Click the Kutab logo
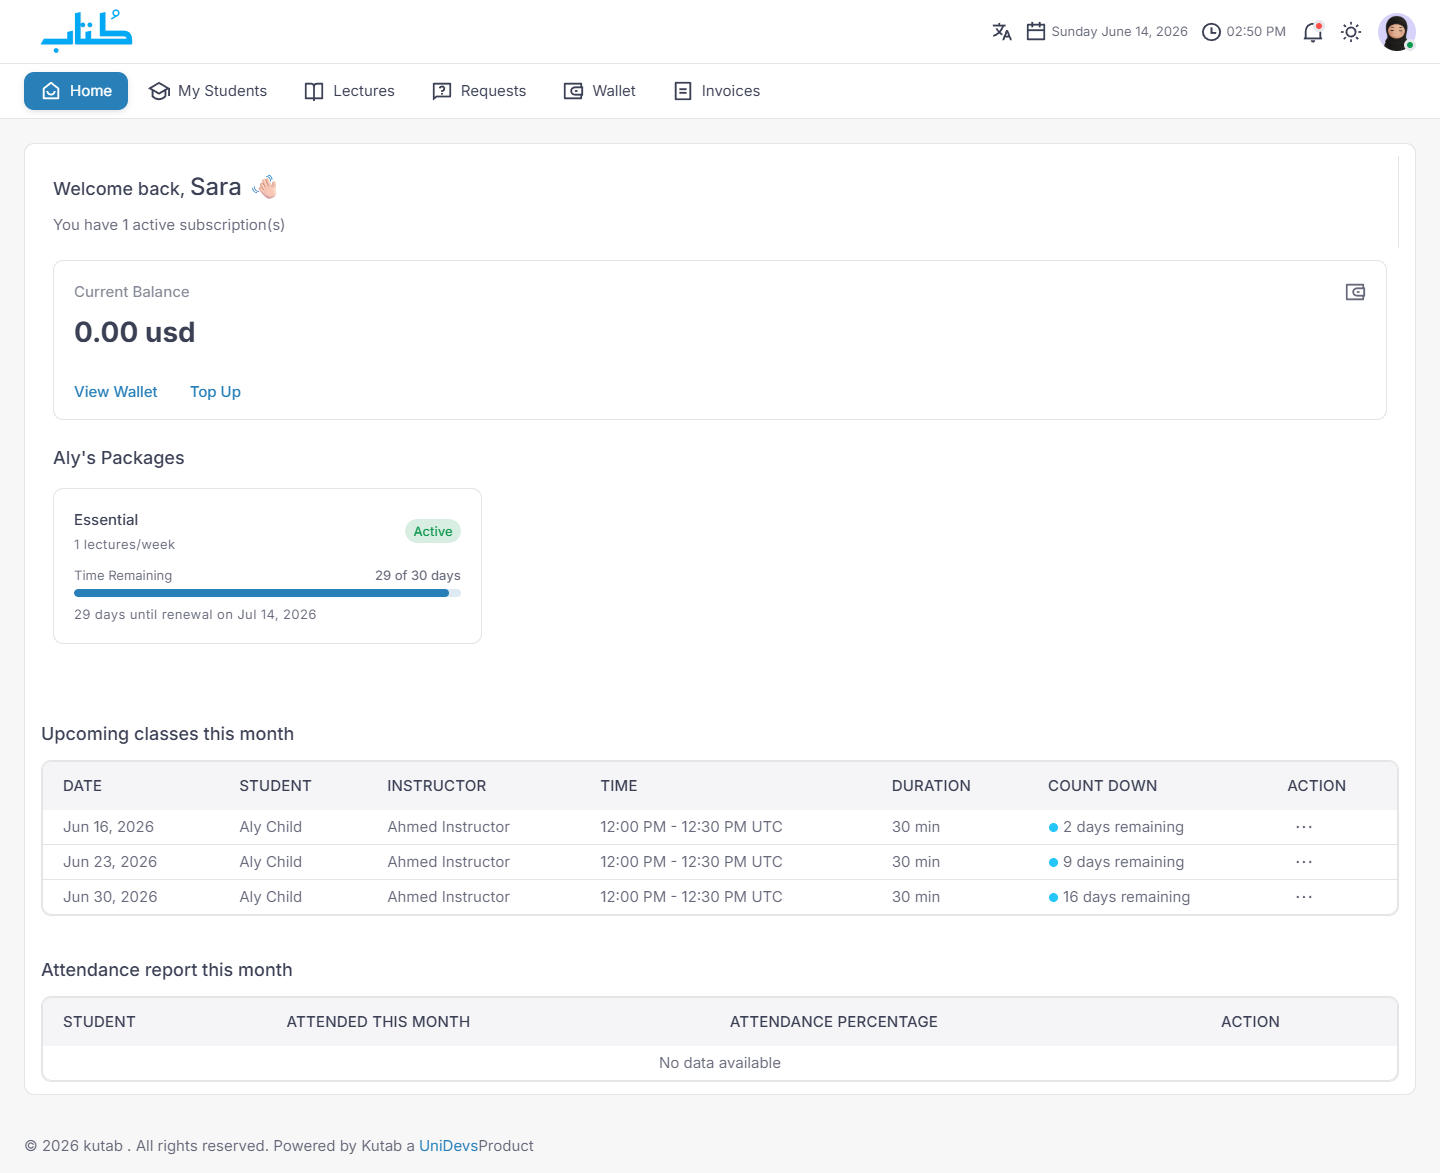 pos(87,31)
